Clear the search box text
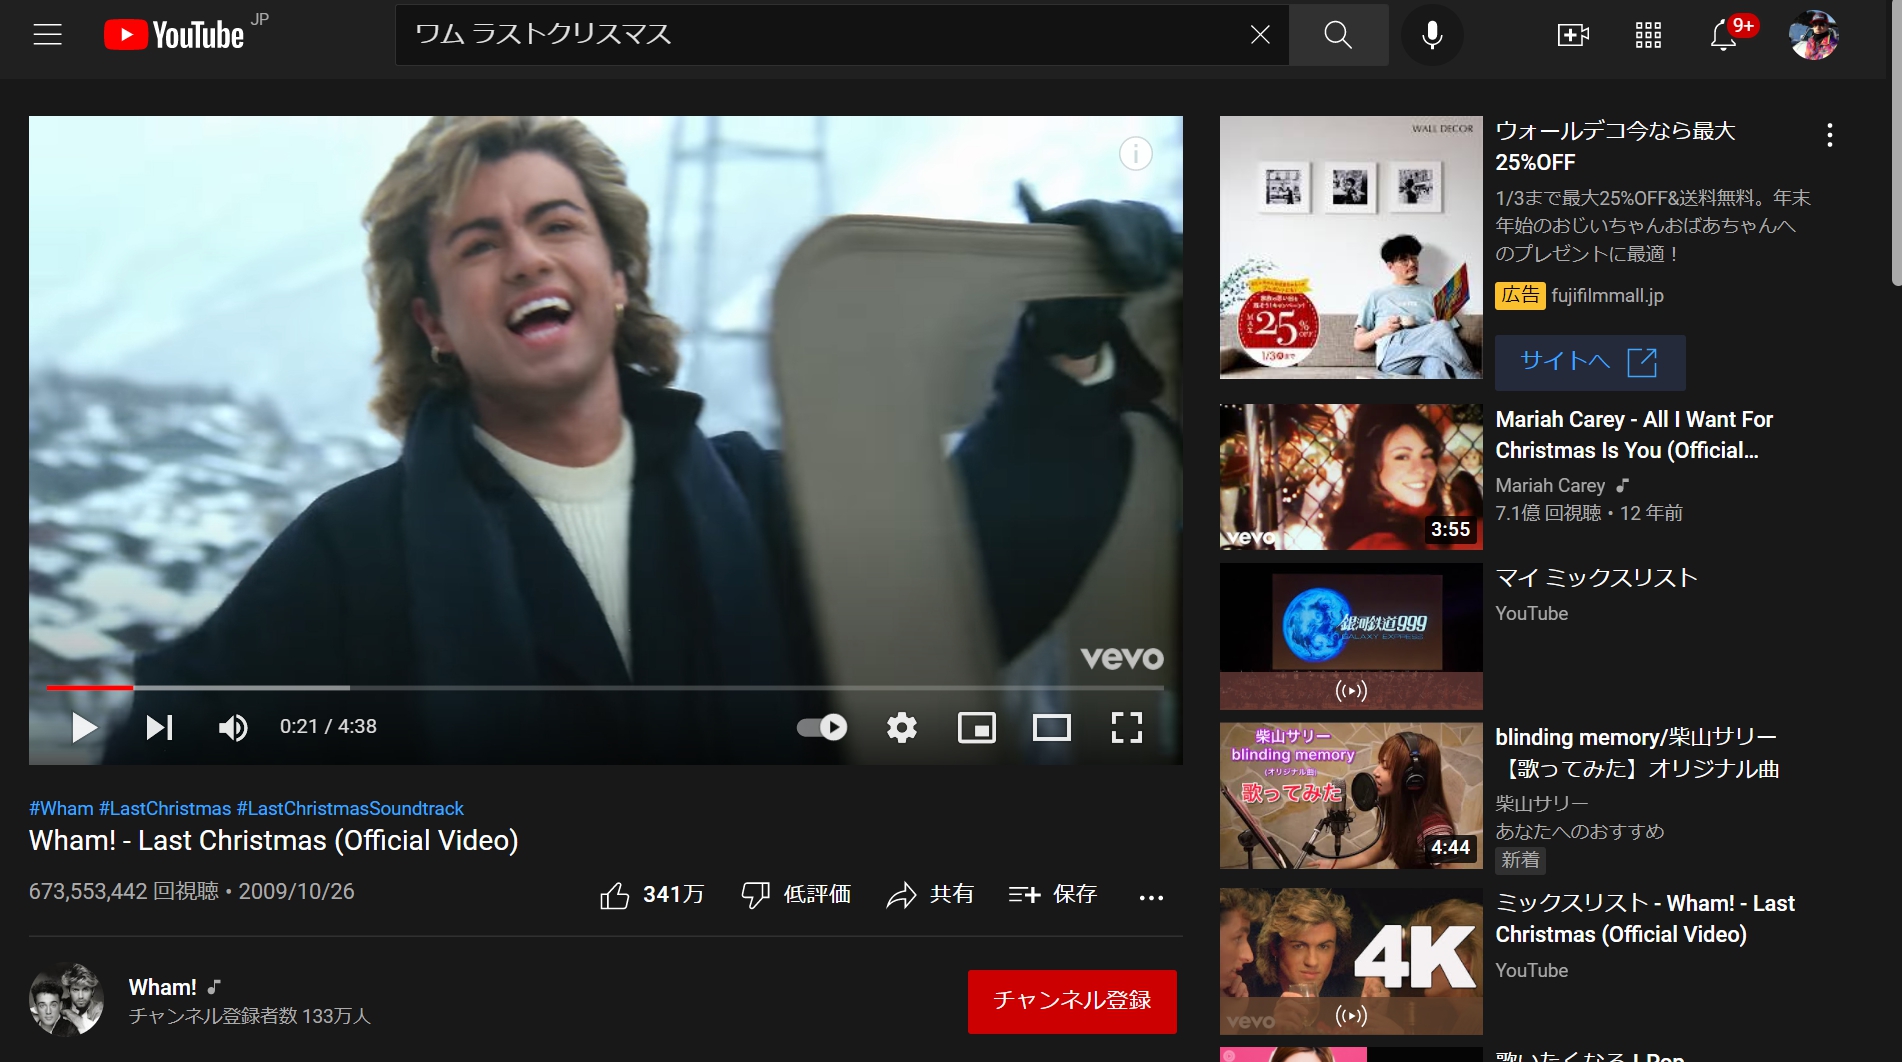The height and width of the screenshot is (1062, 1902). tap(1260, 35)
